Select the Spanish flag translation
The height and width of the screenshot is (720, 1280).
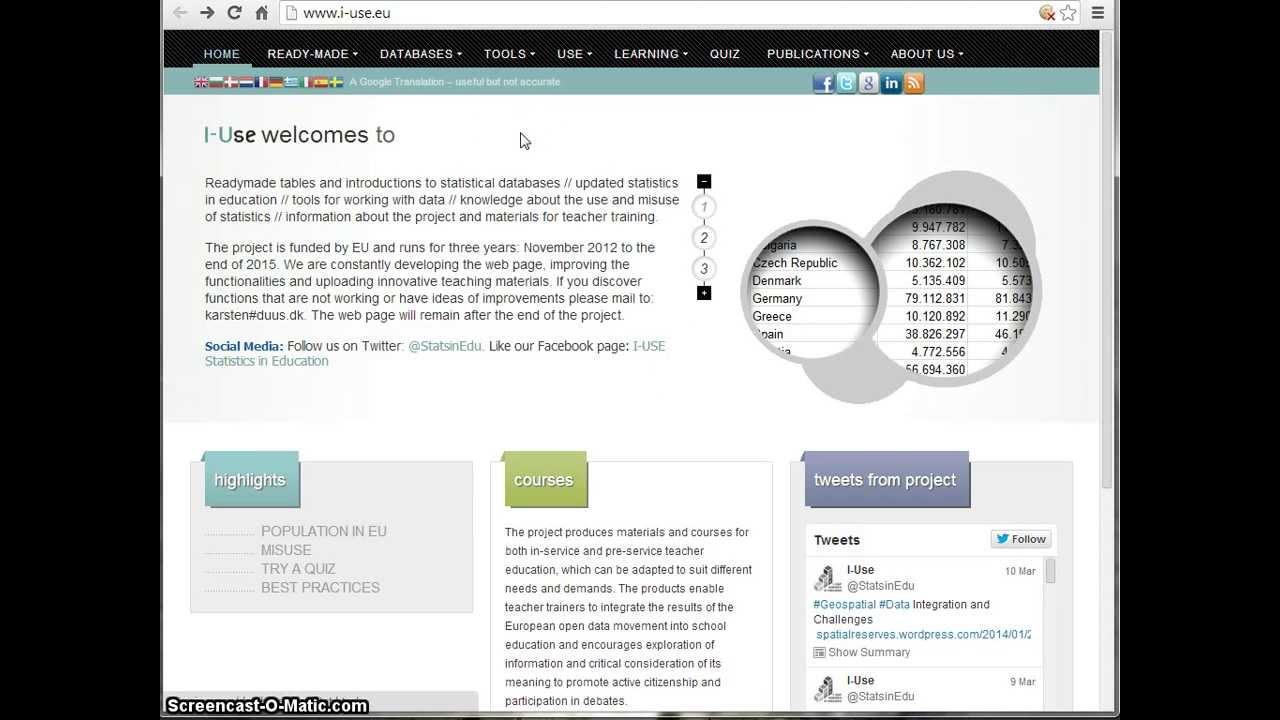[321, 82]
